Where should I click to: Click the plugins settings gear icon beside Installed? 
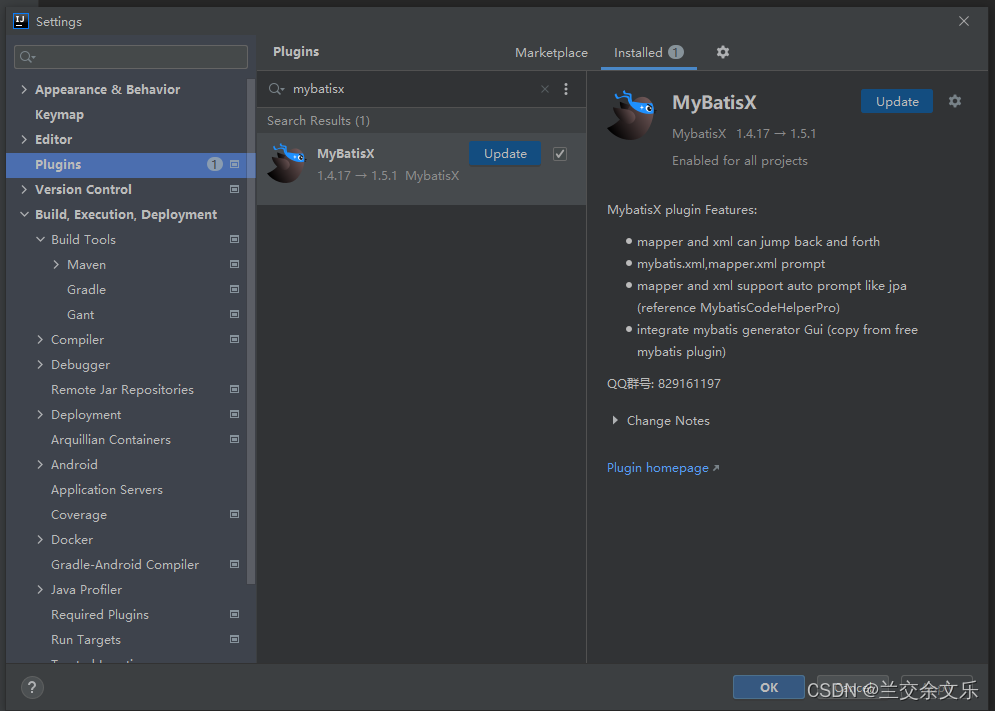coord(723,52)
